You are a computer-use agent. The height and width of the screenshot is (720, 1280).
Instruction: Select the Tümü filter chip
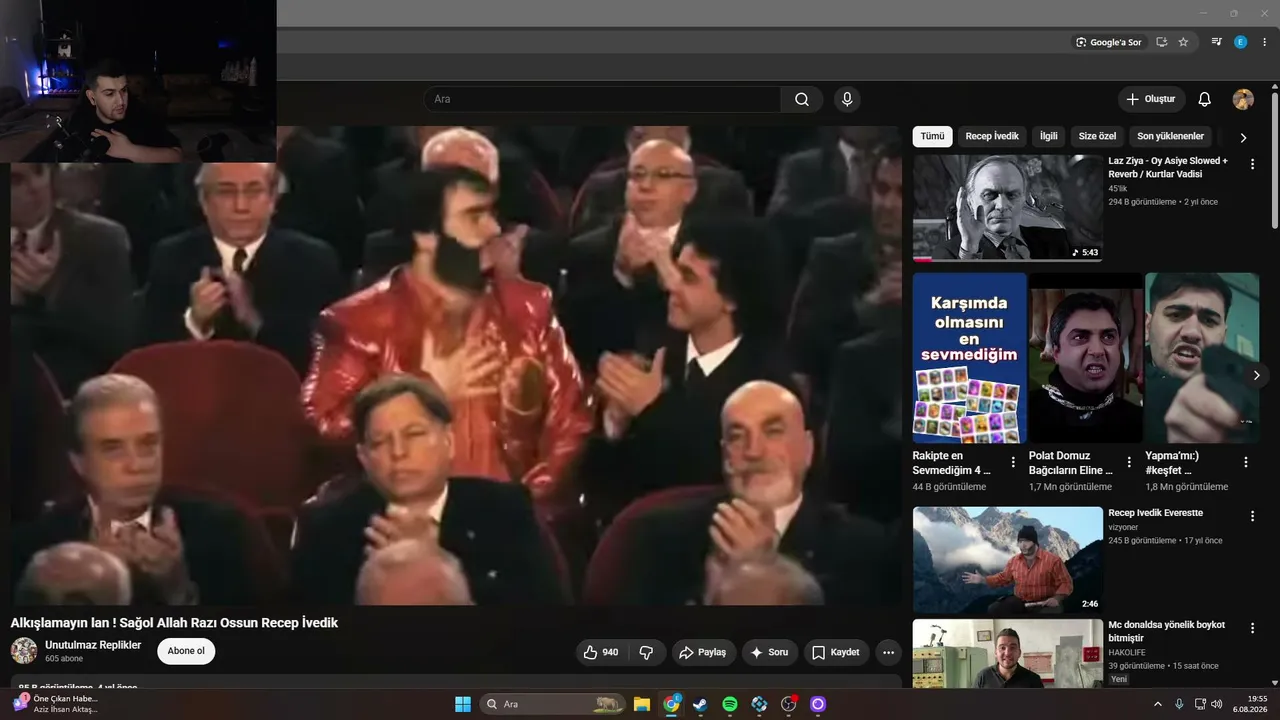pyautogui.click(x=932, y=136)
